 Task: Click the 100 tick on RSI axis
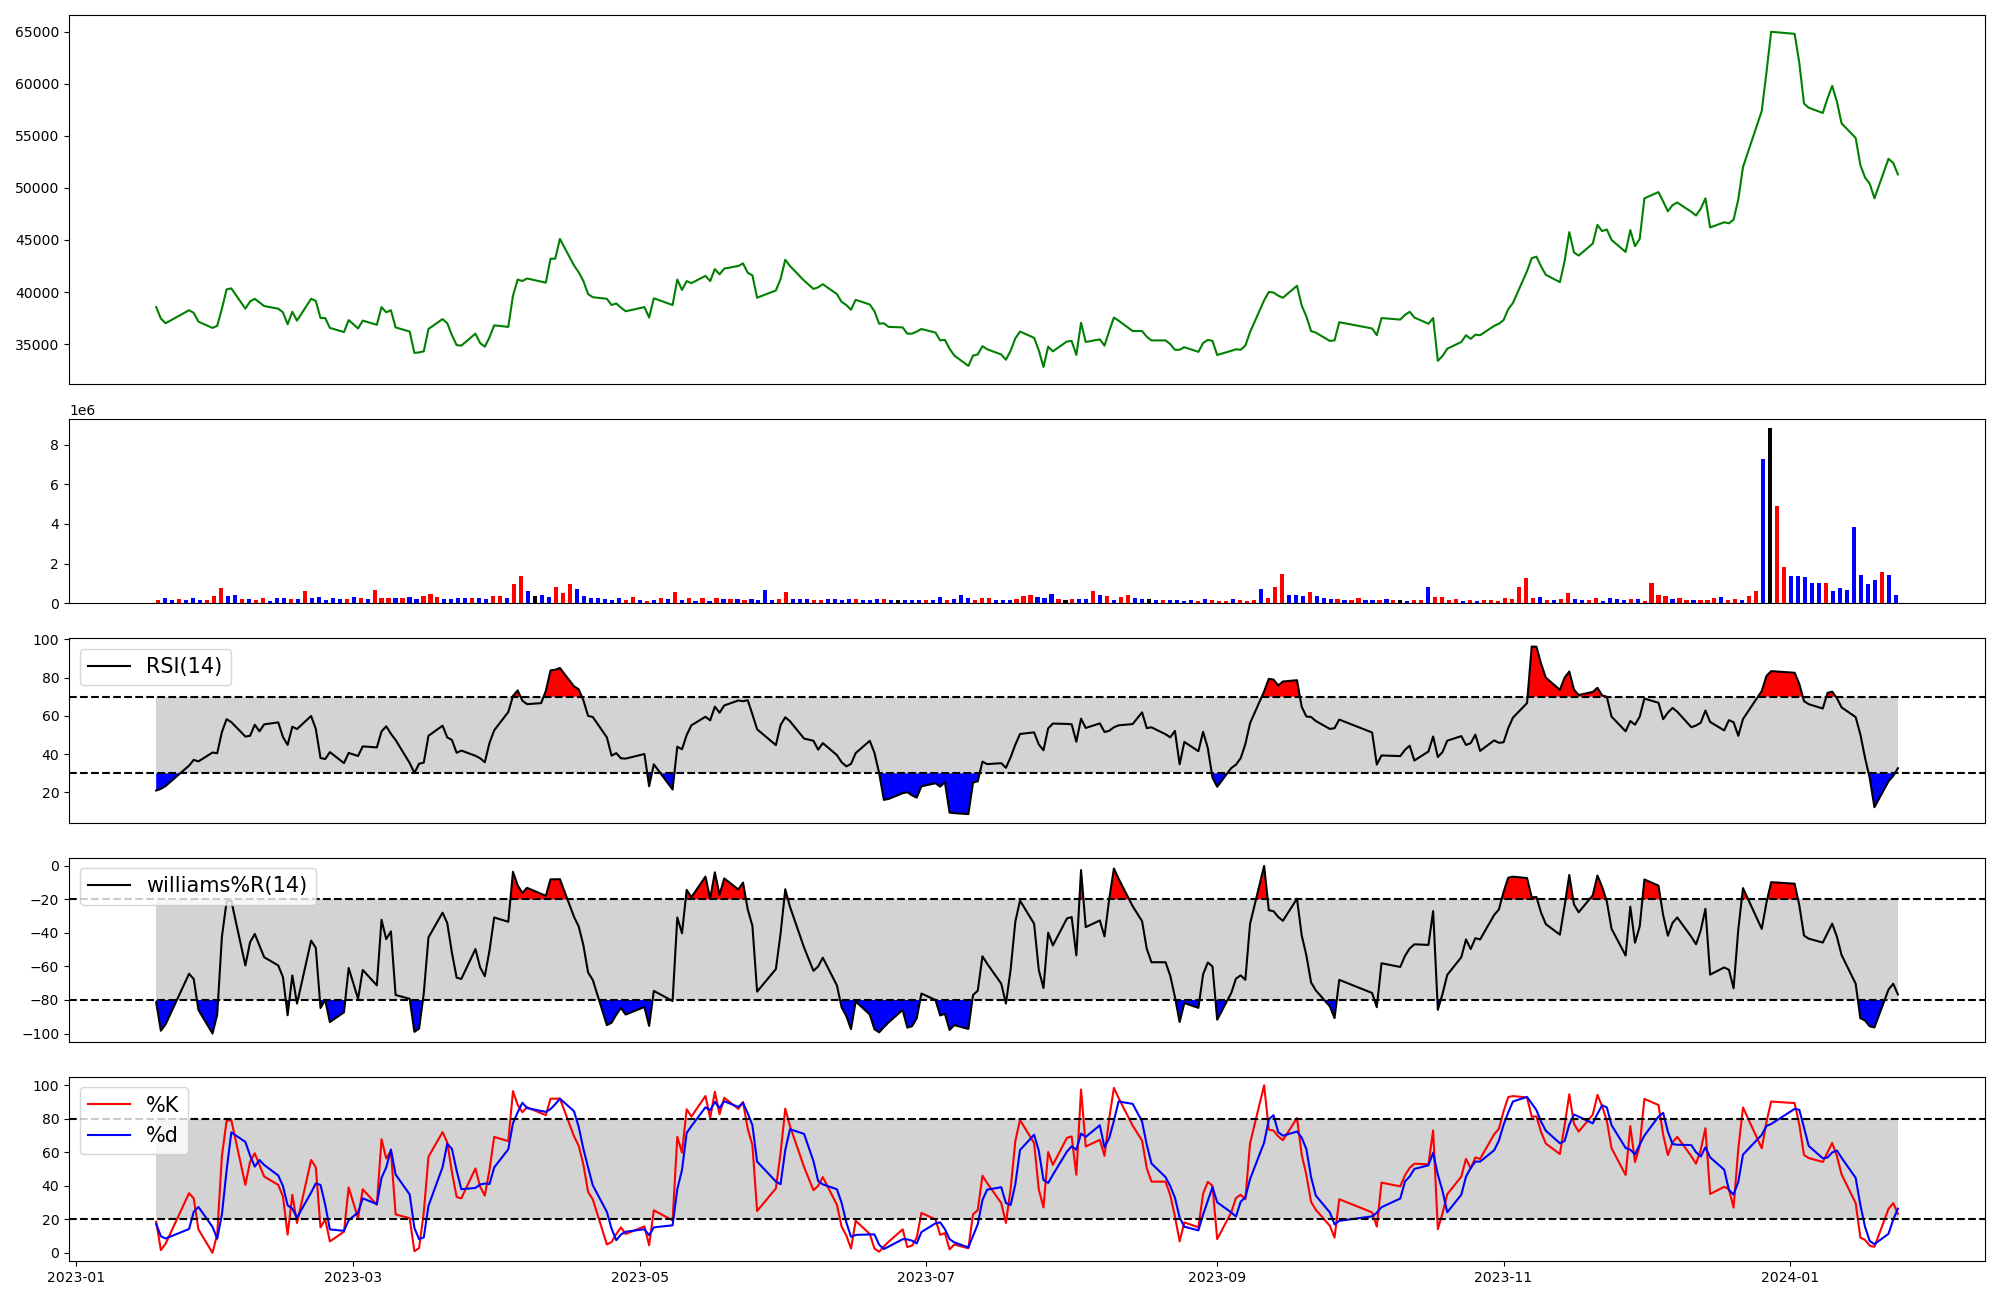tap(46, 640)
